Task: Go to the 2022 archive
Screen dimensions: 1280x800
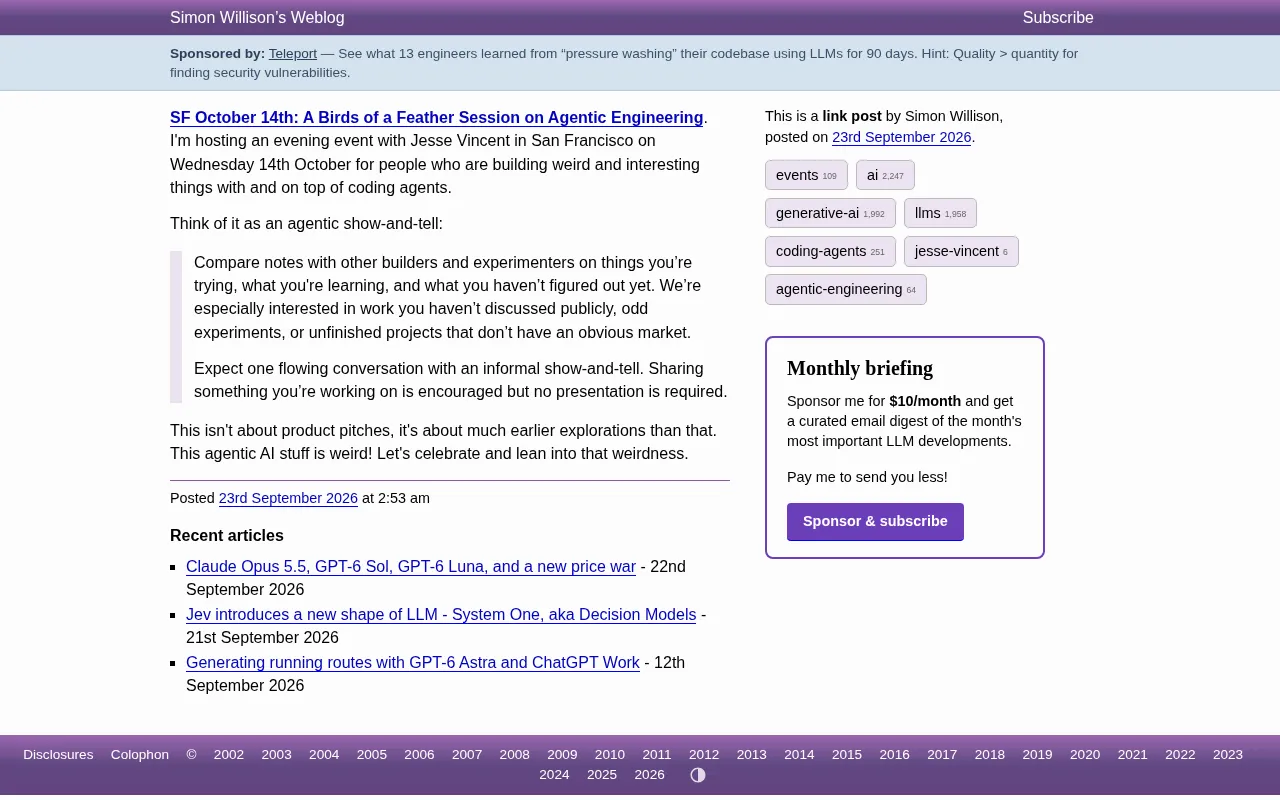Action: [x=1180, y=755]
